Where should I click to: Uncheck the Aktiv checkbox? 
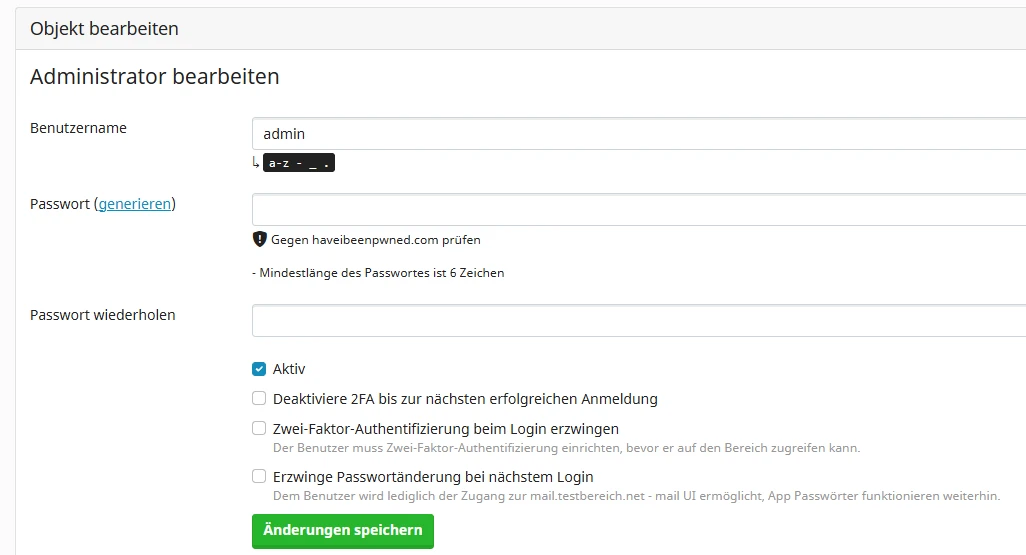pyautogui.click(x=259, y=369)
